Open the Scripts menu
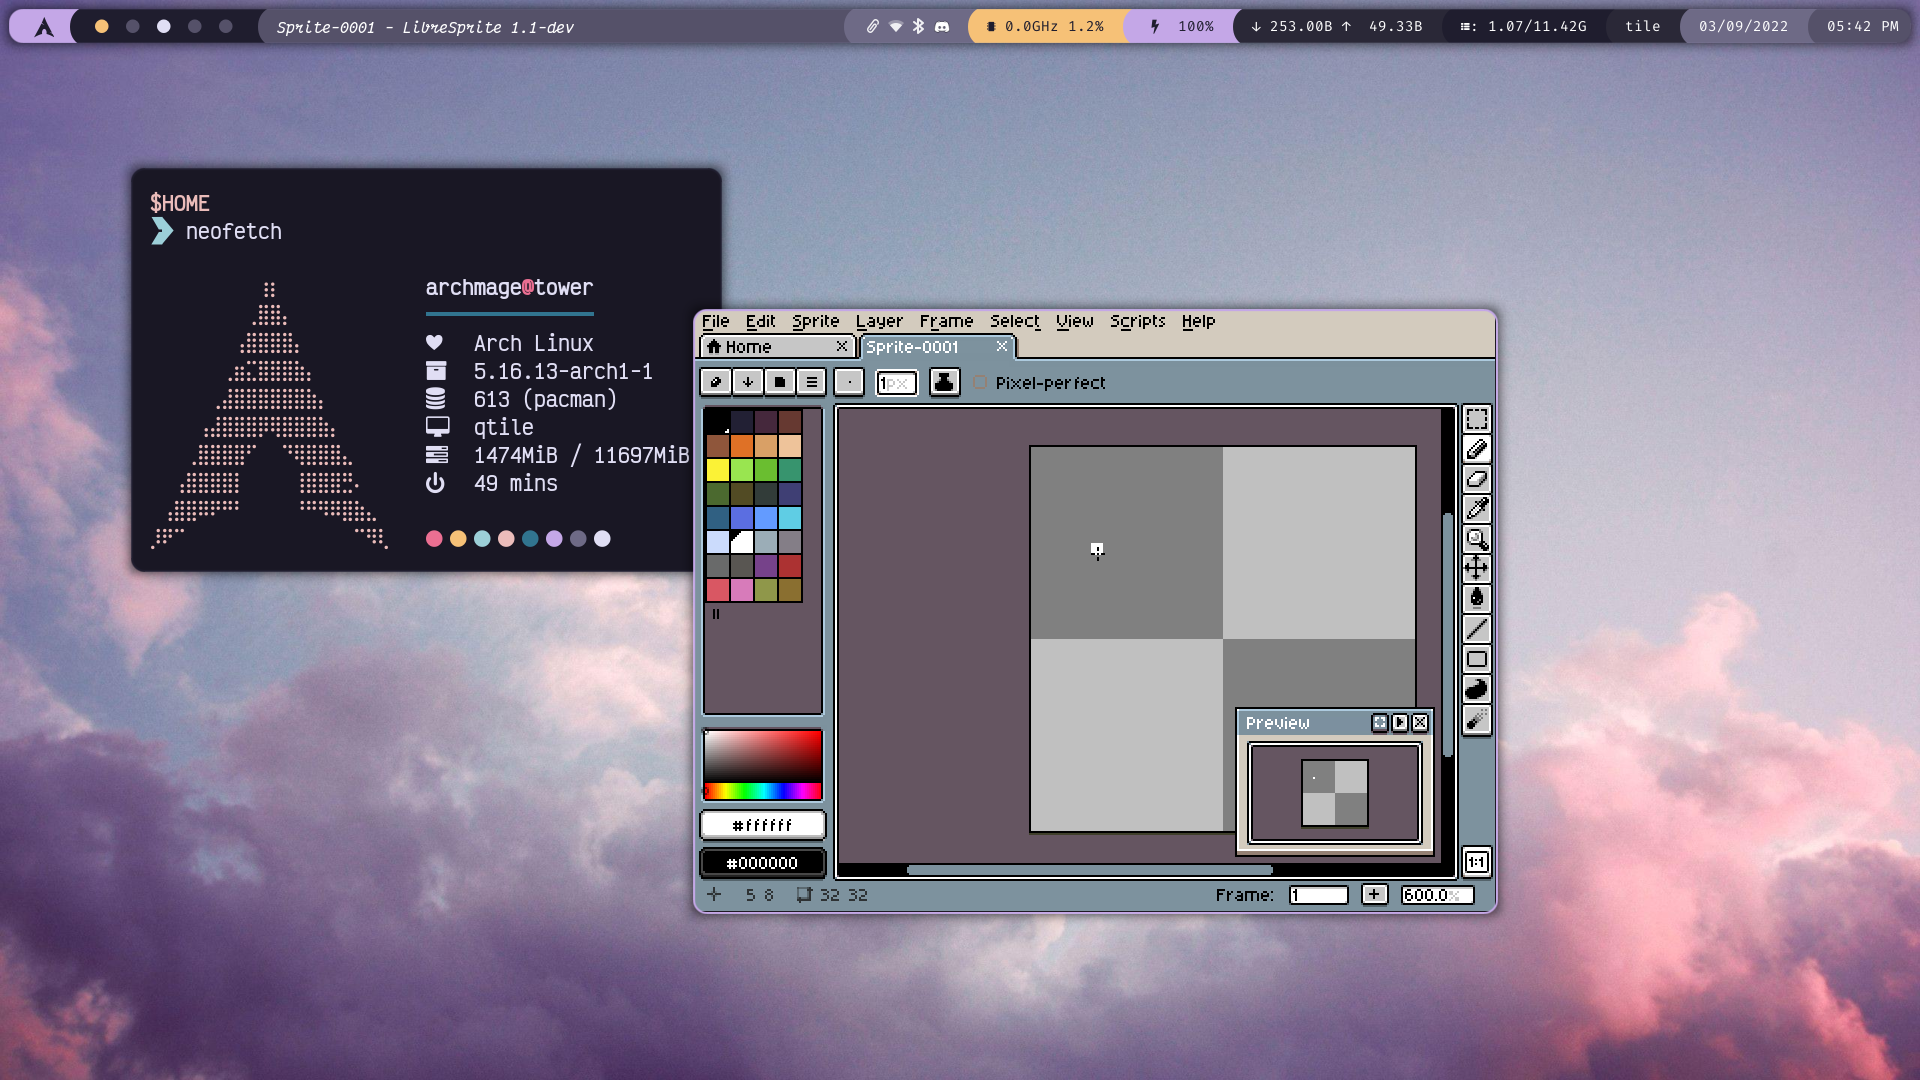1920x1080 pixels. 1137,321
